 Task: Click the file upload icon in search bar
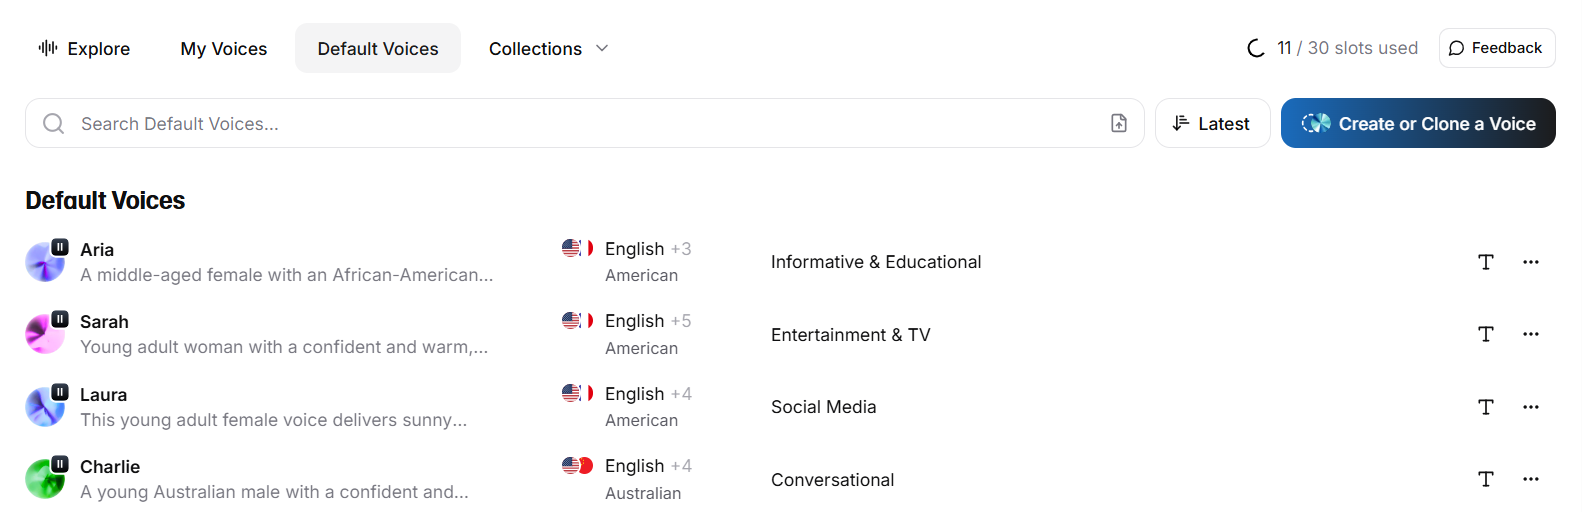point(1119,123)
